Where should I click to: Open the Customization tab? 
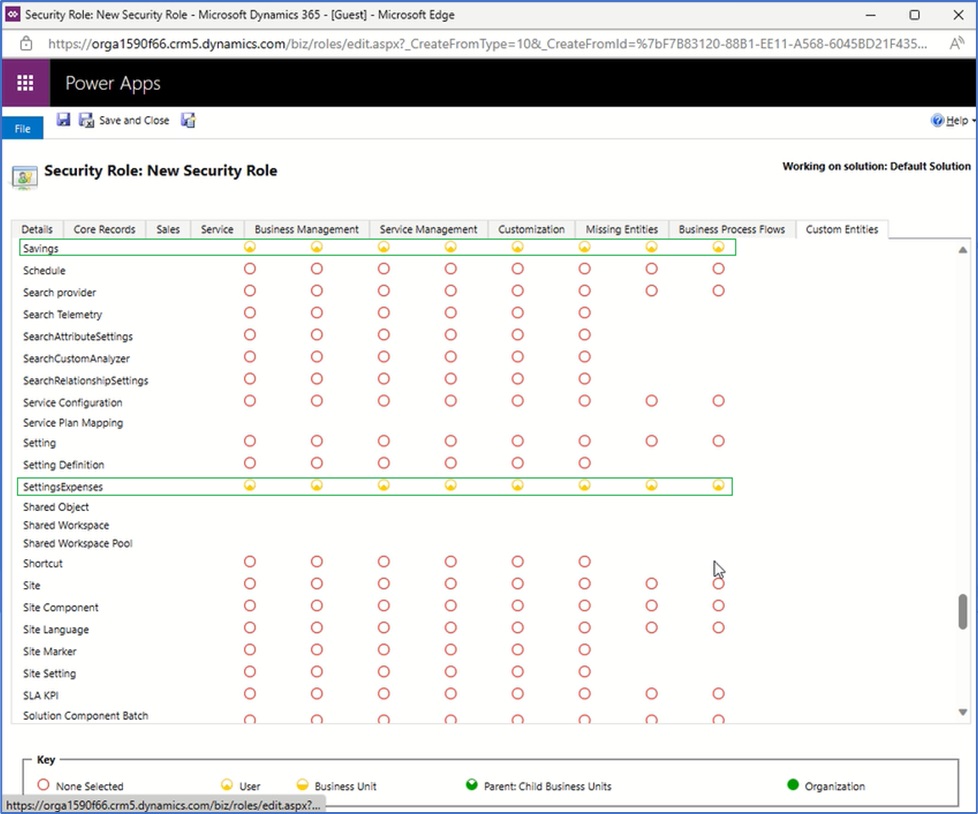click(531, 229)
